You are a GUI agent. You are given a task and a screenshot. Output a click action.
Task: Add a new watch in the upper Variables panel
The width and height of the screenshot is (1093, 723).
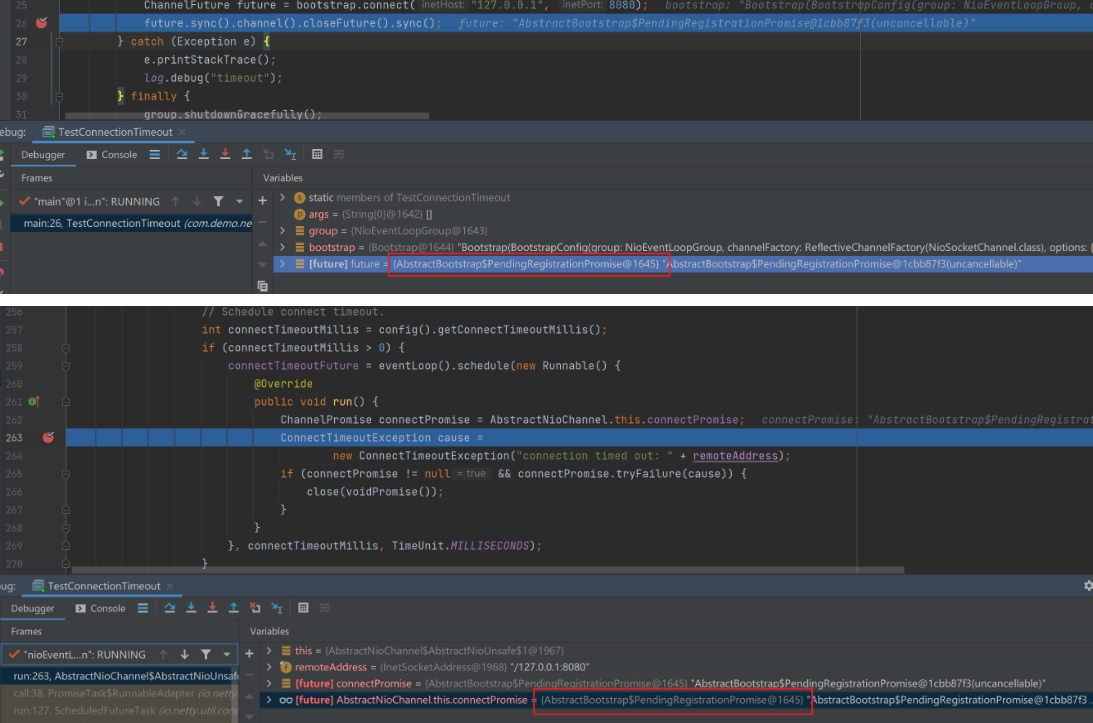[x=263, y=200]
